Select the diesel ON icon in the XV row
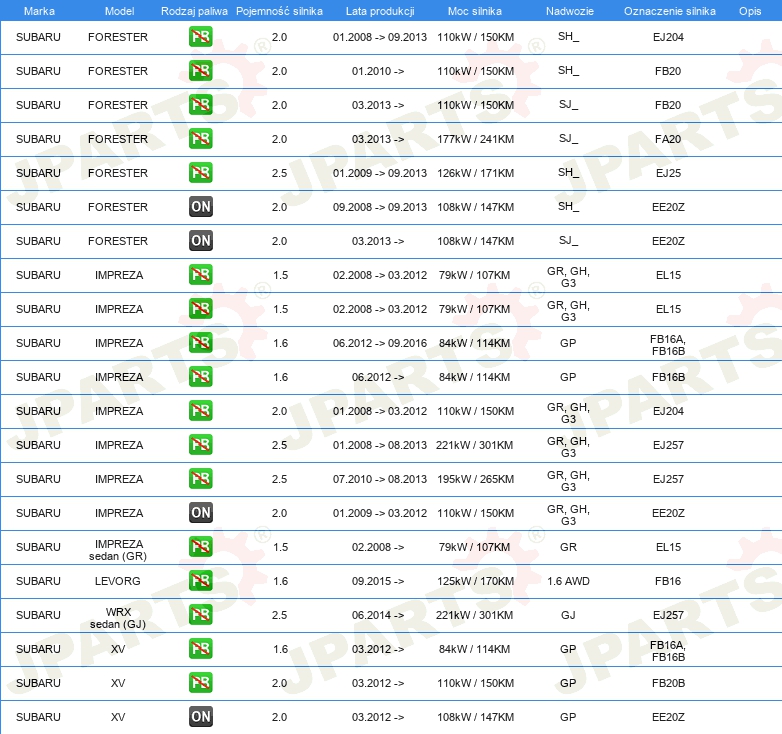The image size is (782, 734). pyautogui.click(x=201, y=717)
